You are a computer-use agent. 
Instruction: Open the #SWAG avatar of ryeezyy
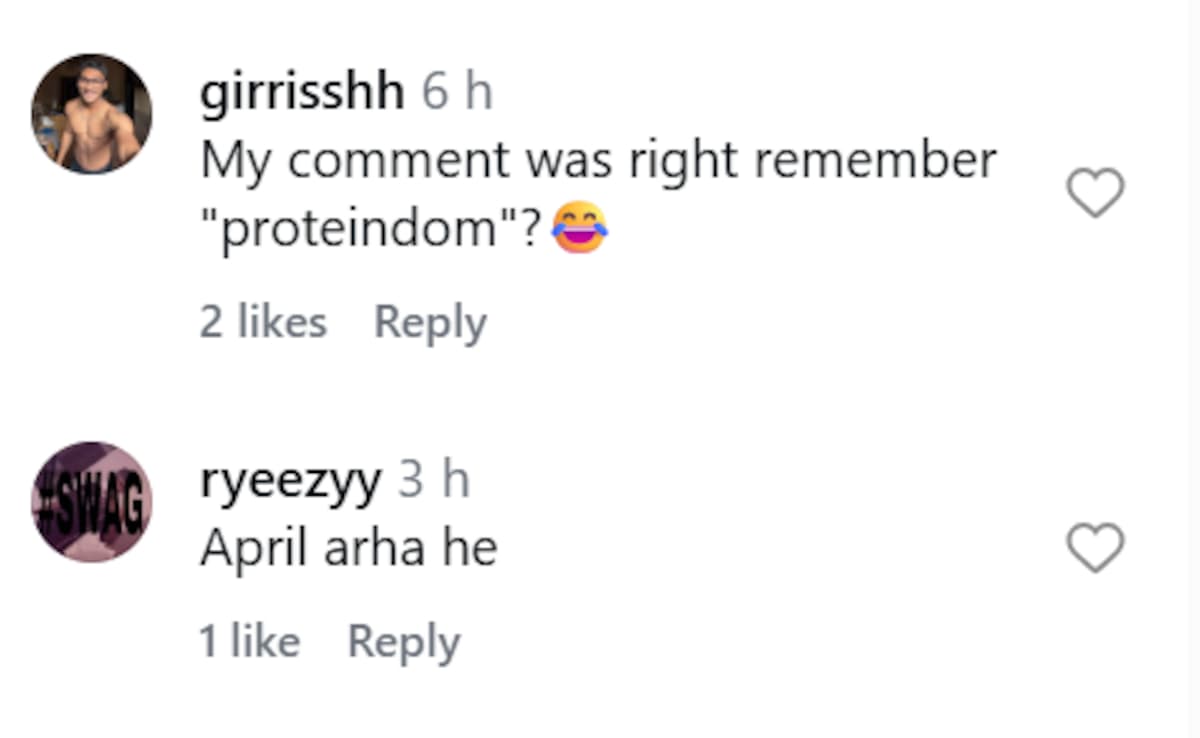[92, 502]
